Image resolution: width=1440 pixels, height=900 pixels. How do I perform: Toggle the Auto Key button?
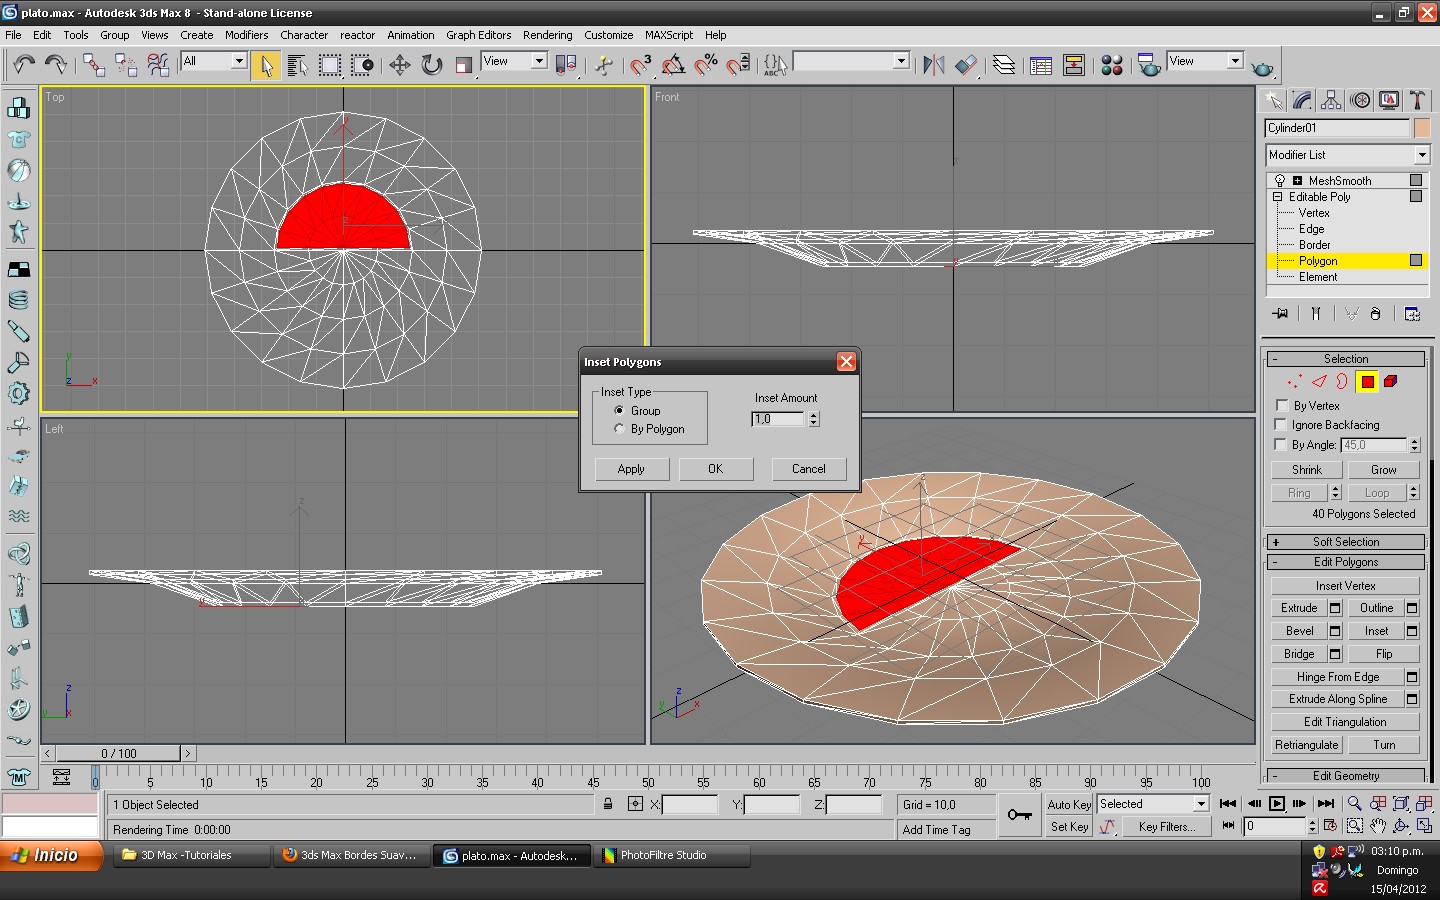[x=1069, y=804]
